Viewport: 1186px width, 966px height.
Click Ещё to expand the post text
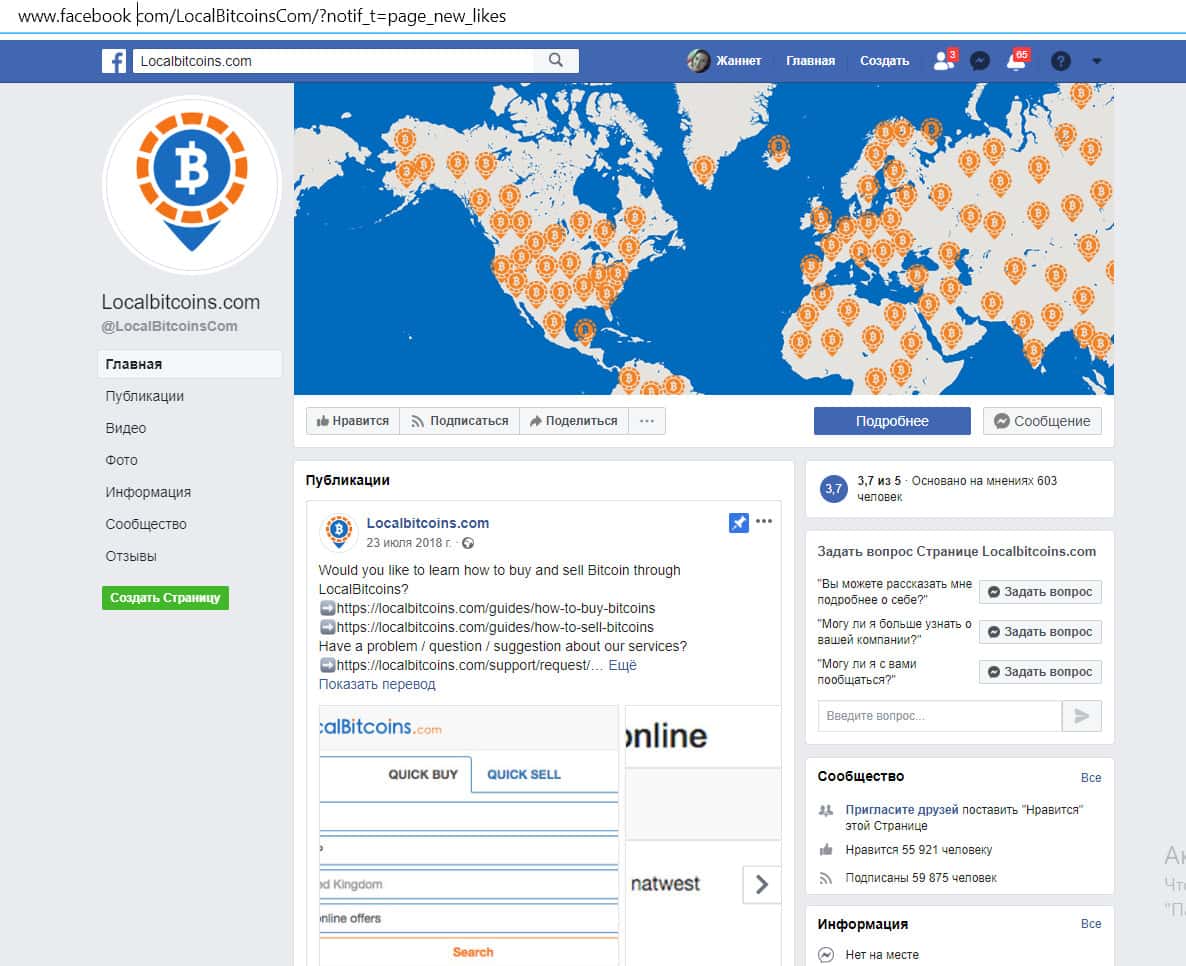pyautogui.click(x=622, y=665)
